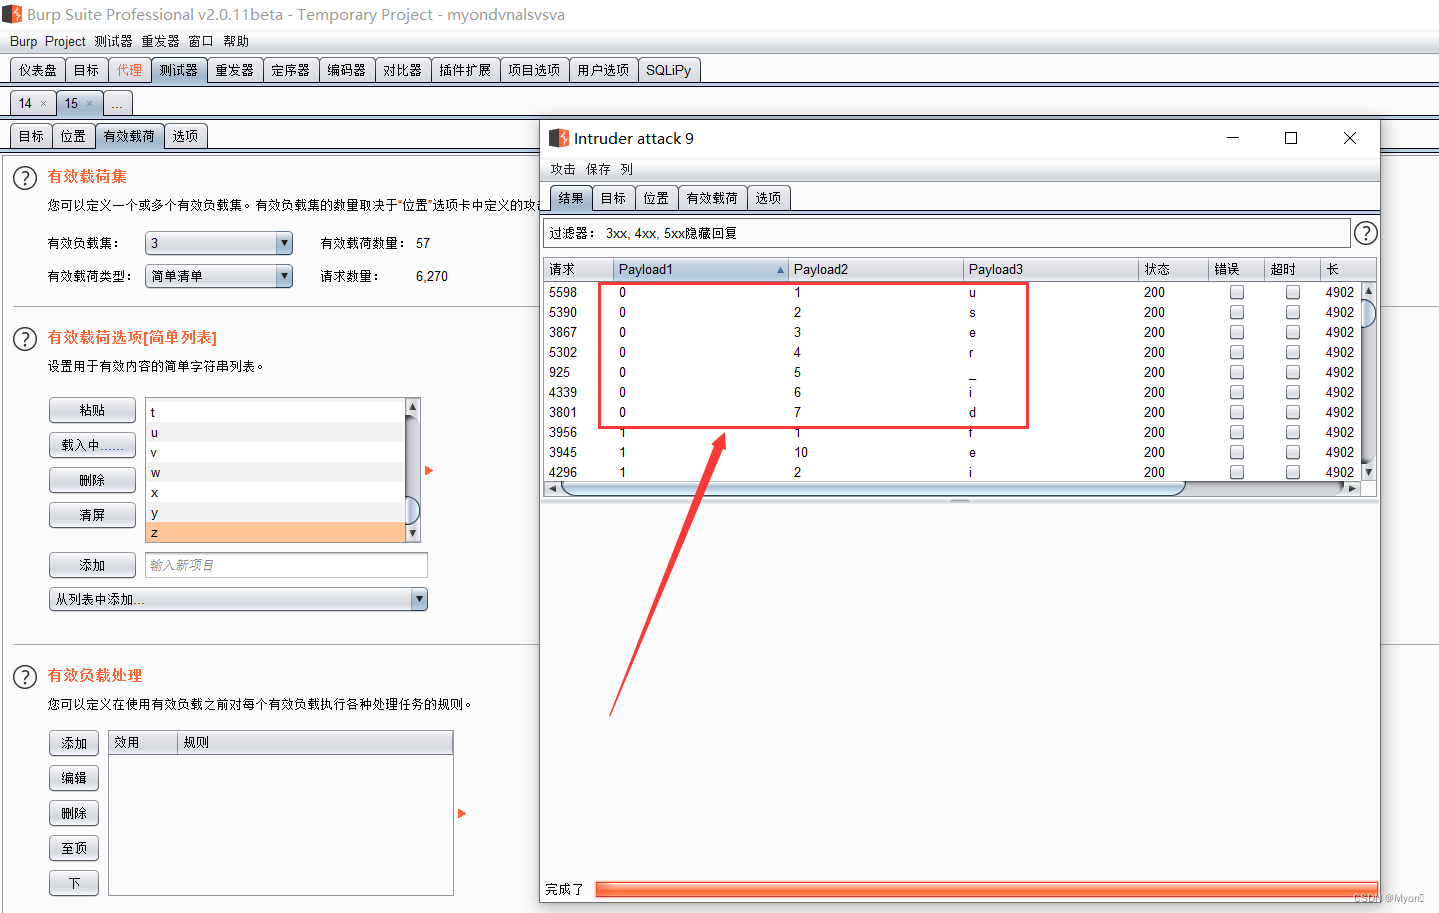Toggle 错误 checkbox for request 5302

[1237, 352]
